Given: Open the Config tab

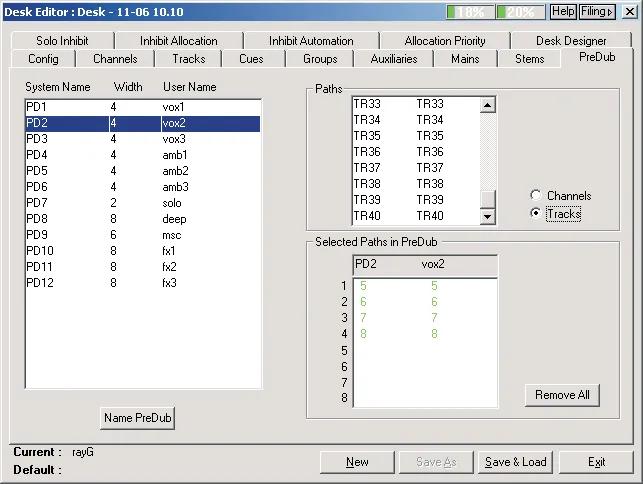Looking at the screenshot, I should click(43, 59).
